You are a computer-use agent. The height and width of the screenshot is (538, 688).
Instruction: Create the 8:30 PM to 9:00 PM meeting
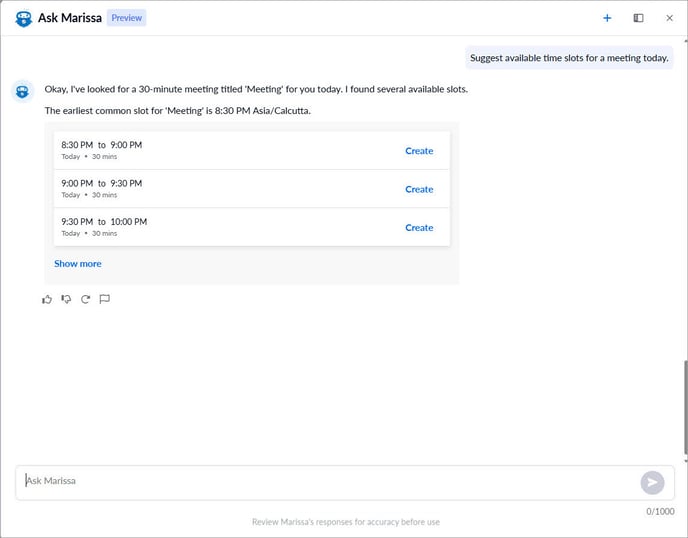(x=419, y=151)
